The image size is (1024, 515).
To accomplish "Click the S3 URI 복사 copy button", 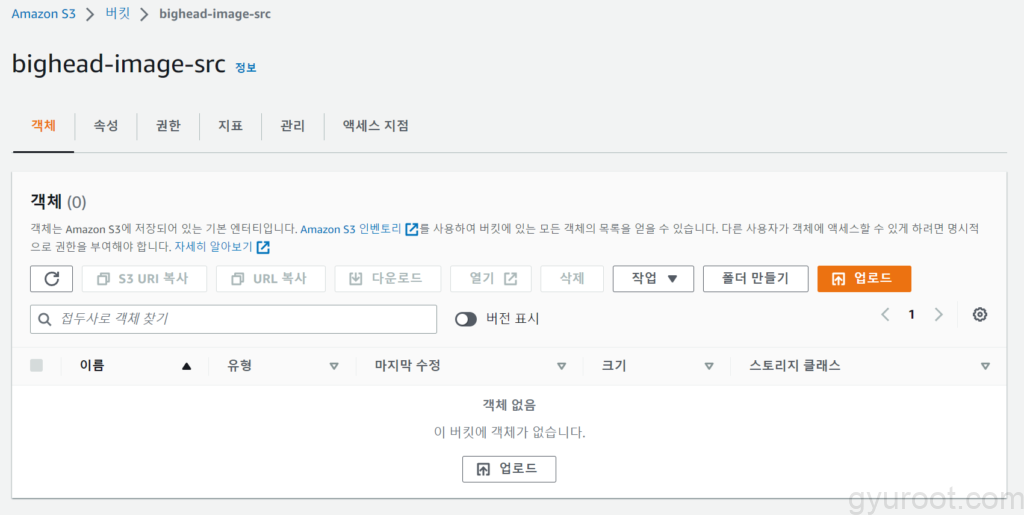I will (144, 279).
